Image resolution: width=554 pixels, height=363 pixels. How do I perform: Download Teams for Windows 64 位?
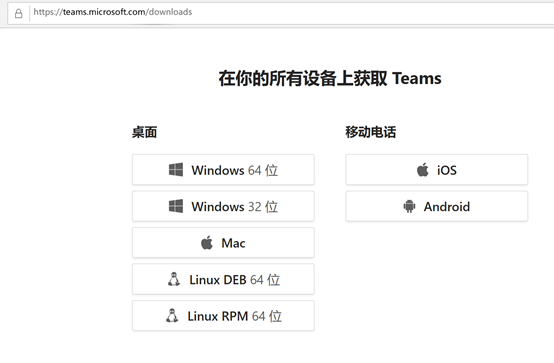pos(223,170)
